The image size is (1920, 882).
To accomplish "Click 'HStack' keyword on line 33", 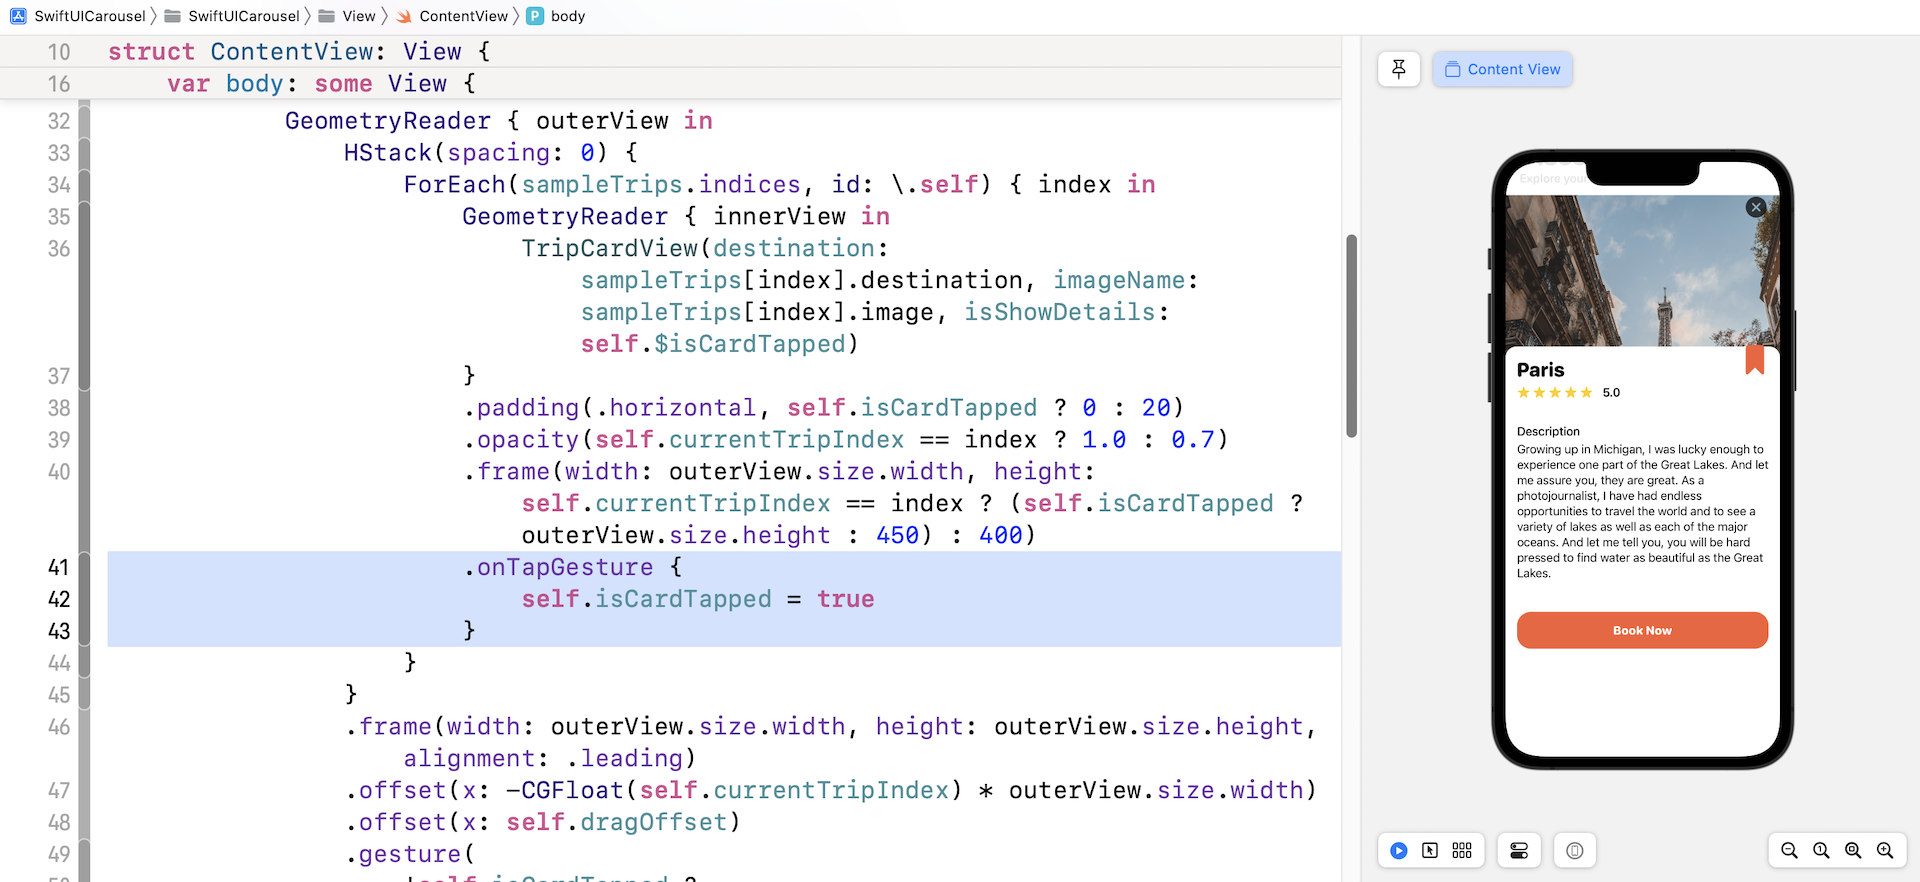I will pos(388,153).
